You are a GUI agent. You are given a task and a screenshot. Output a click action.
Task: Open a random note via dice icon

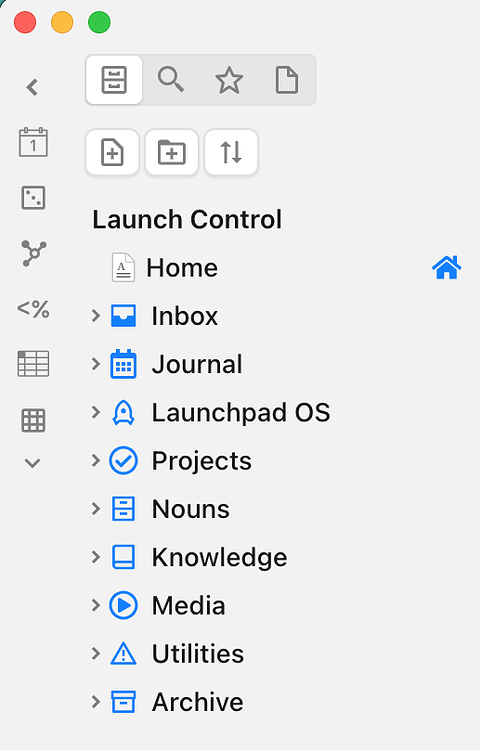pos(33,198)
